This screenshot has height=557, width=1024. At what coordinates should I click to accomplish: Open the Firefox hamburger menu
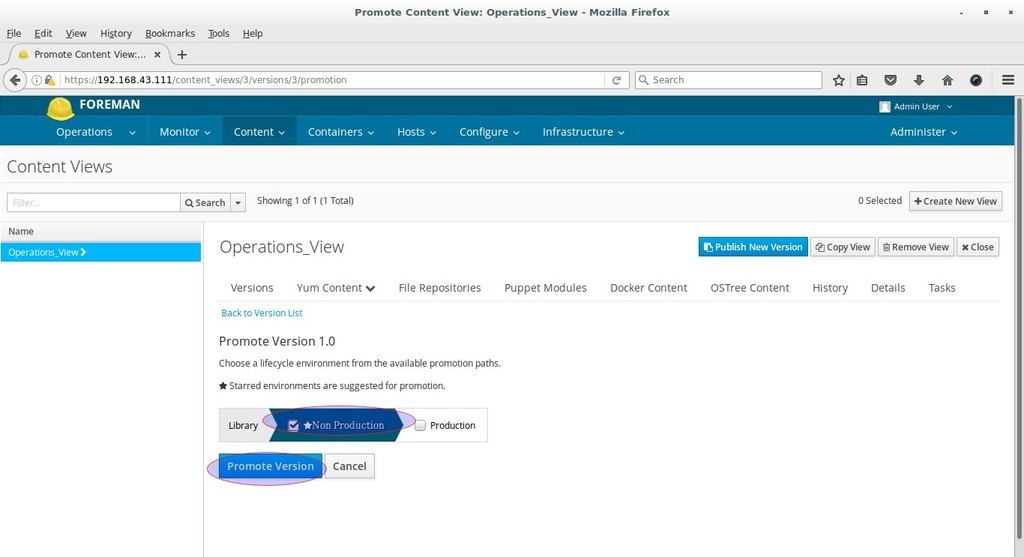pos(1008,80)
